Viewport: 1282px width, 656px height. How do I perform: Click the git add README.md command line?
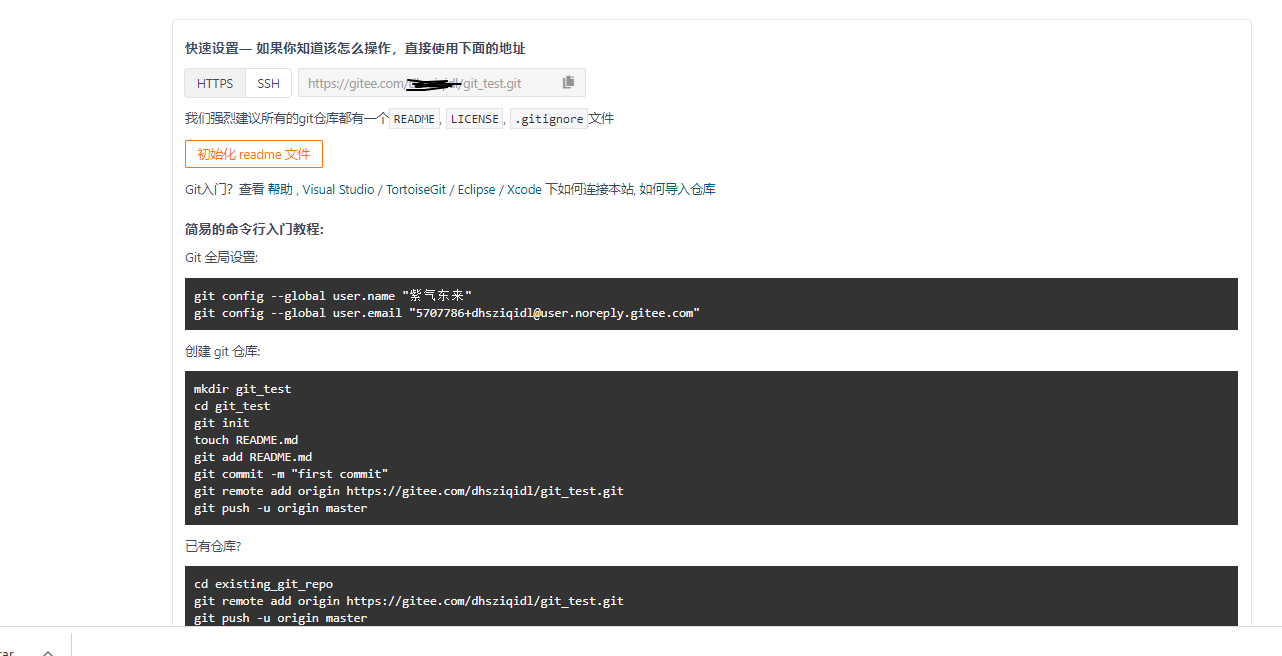point(253,457)
